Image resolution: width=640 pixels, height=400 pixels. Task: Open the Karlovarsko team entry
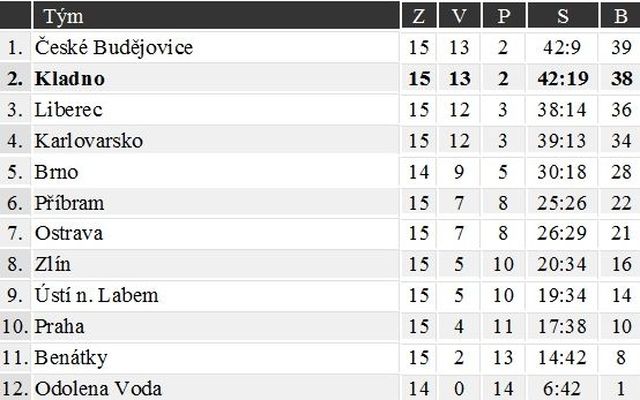[89, 141]
